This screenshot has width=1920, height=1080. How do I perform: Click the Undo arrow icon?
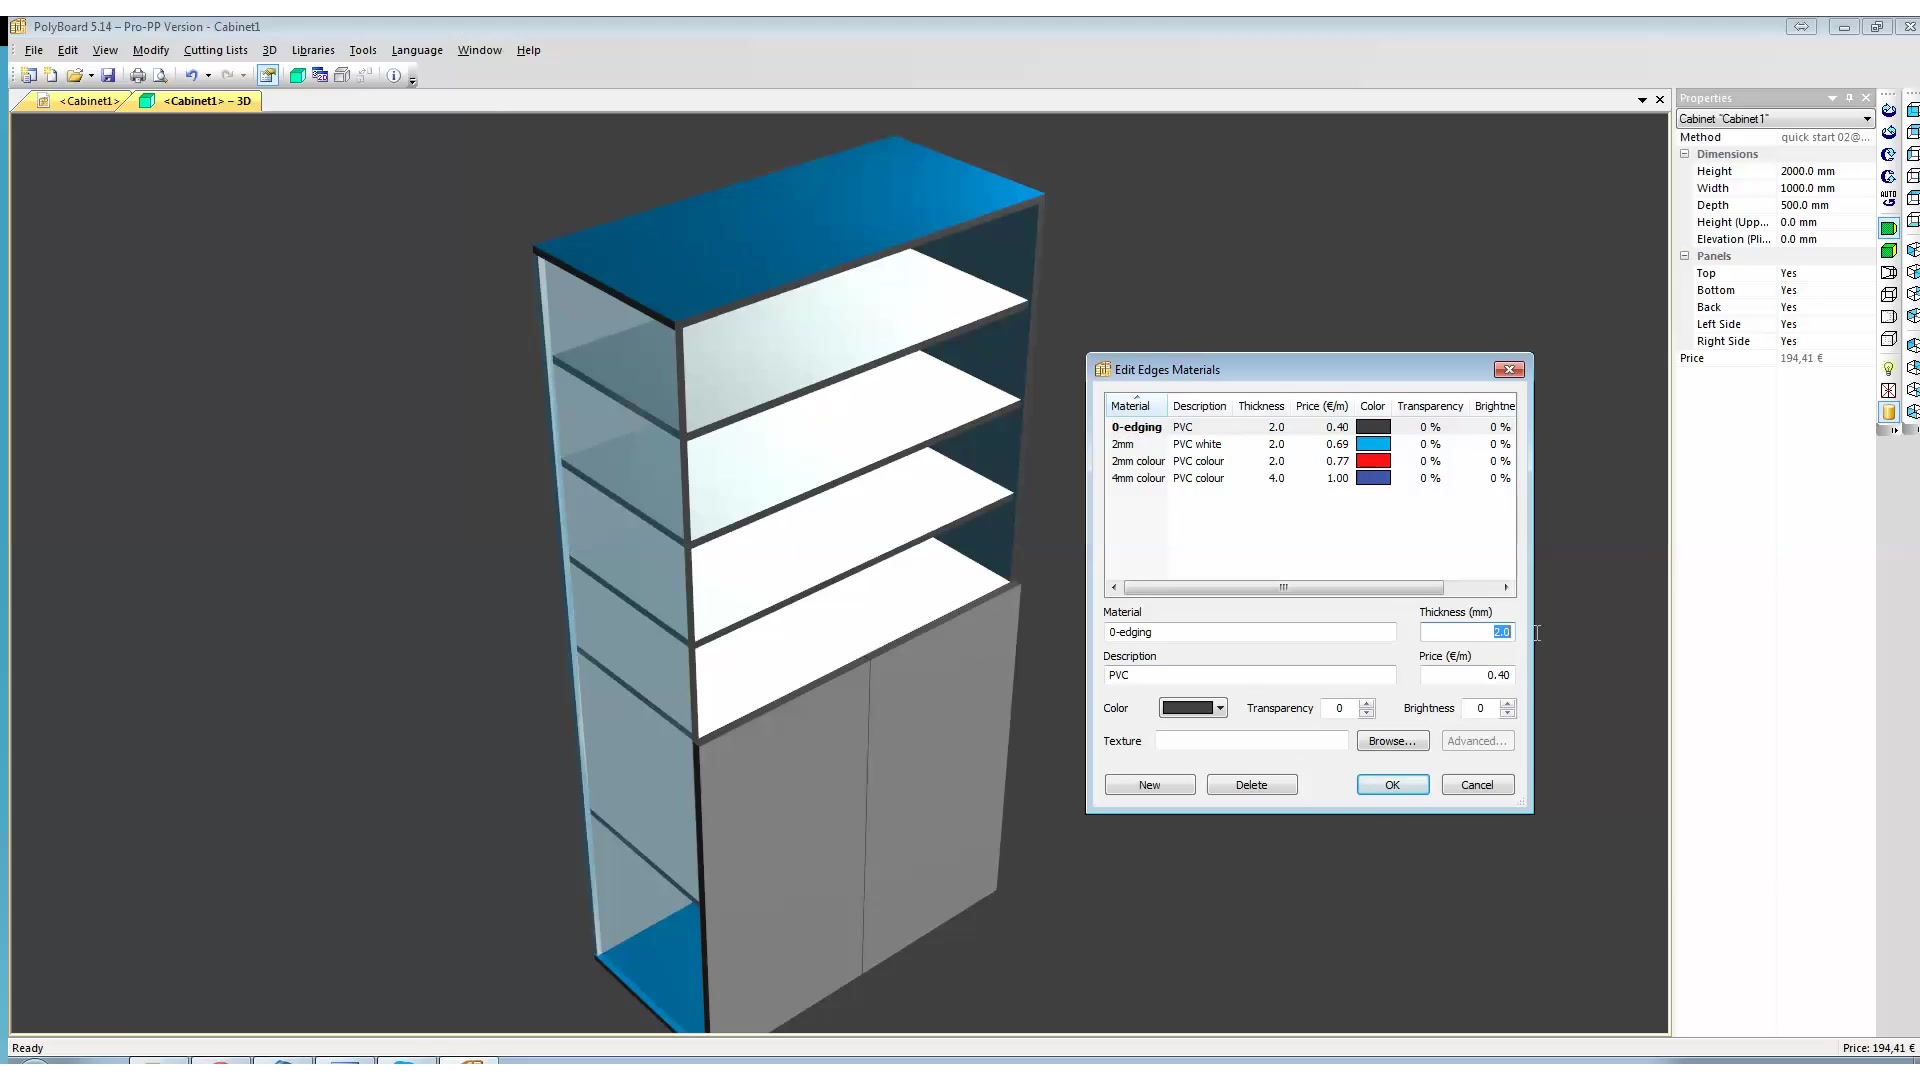point(190,75)
